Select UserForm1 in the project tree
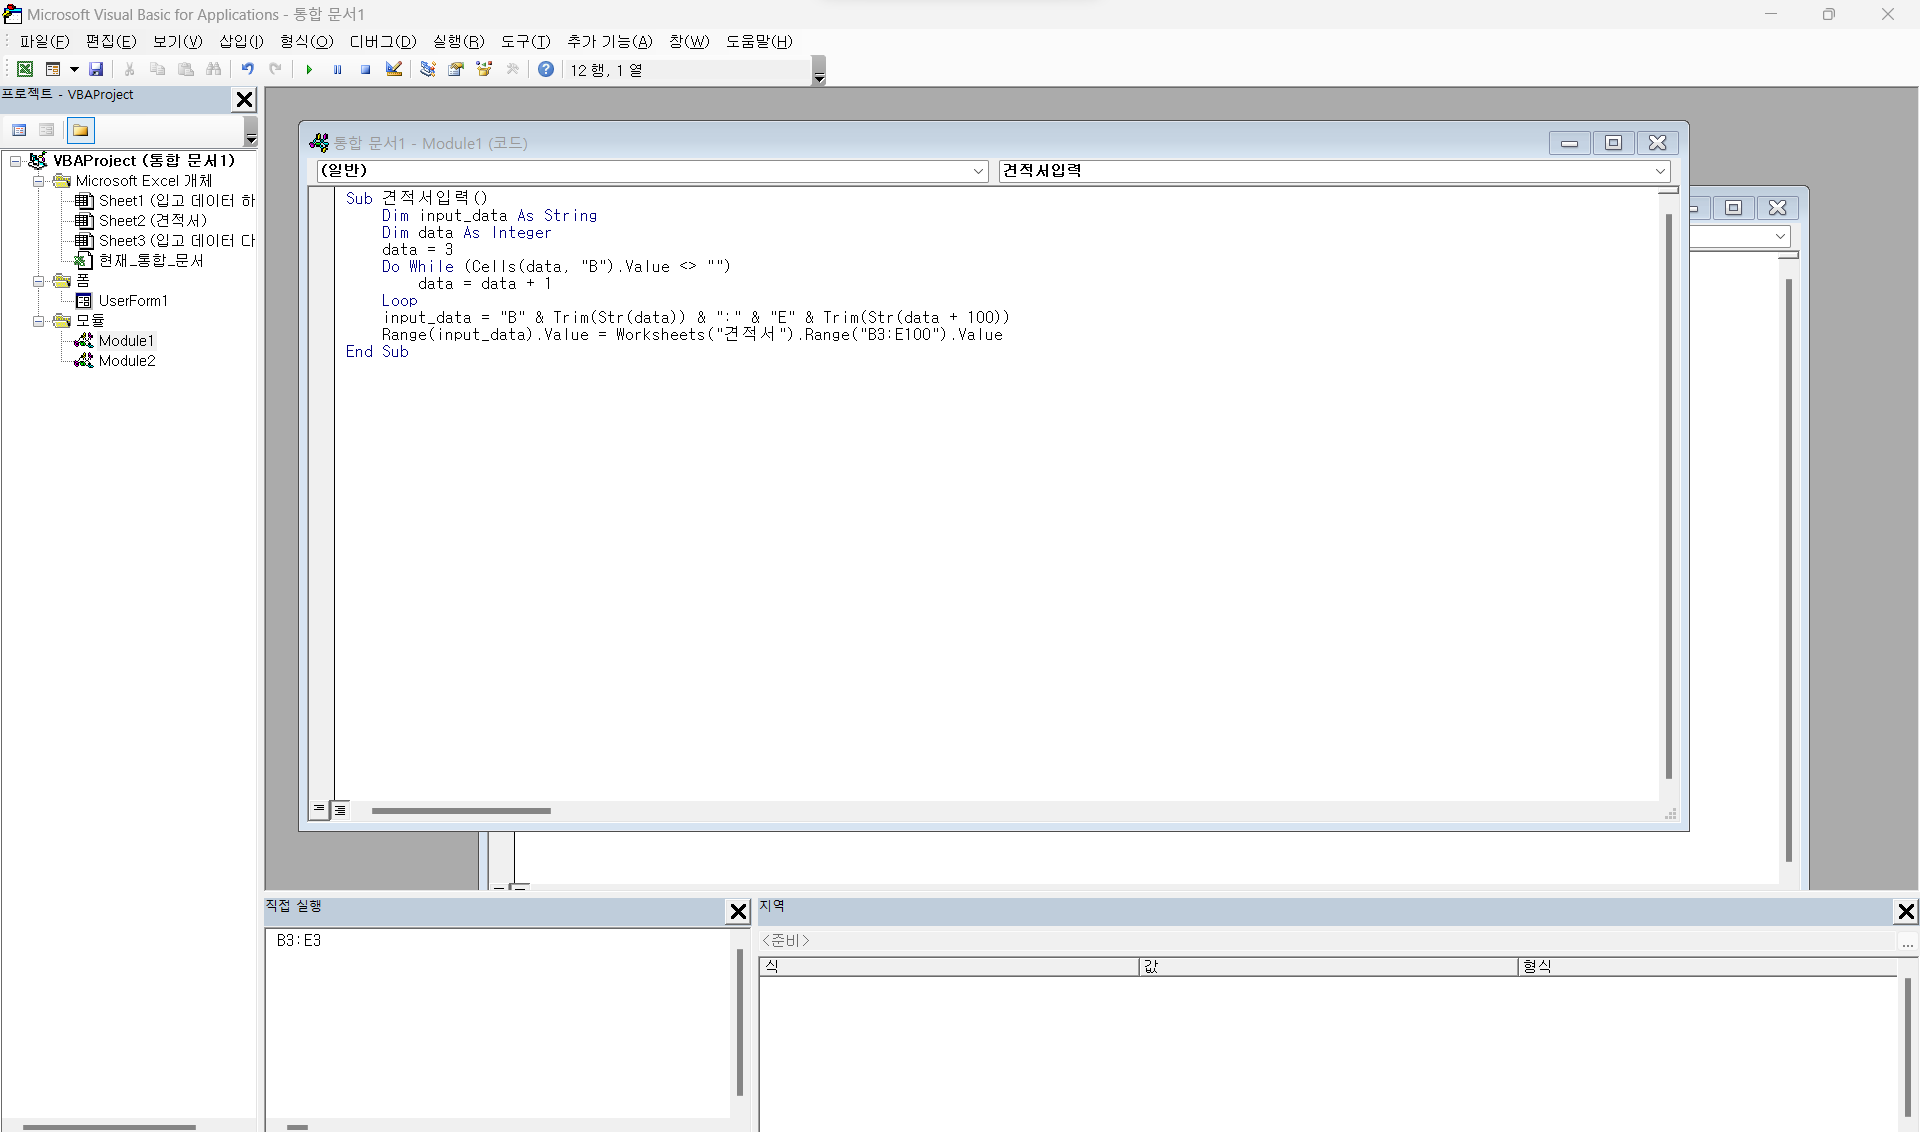Image resolution: width=1920 pixels, height=1132 pixels. (x=133, y=301)
